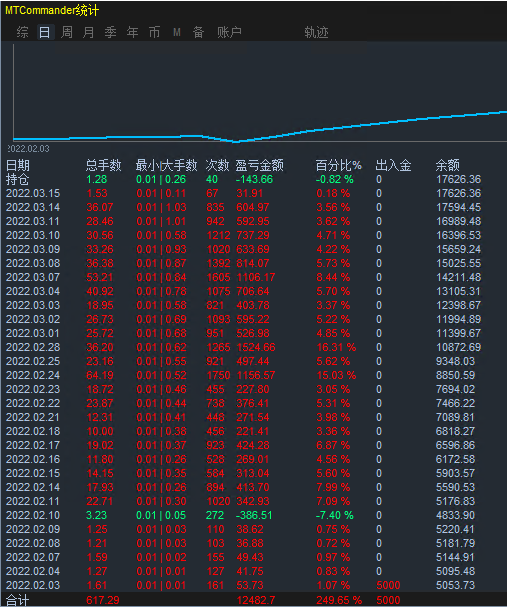
Task: Select the 2022.02.25 date row
Action: coord(33,362)
